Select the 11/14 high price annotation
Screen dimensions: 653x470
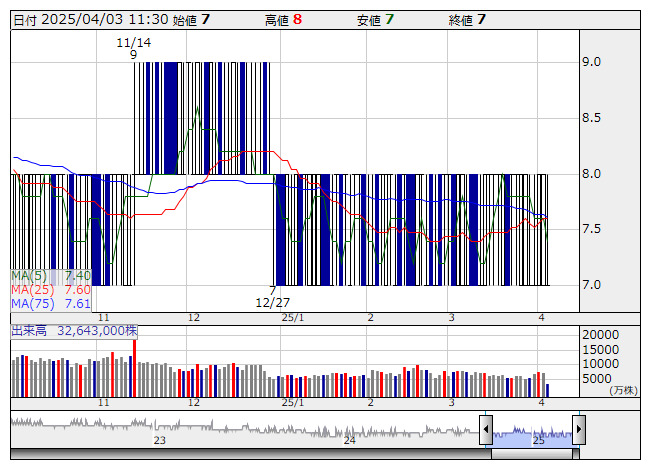[133, 48]
